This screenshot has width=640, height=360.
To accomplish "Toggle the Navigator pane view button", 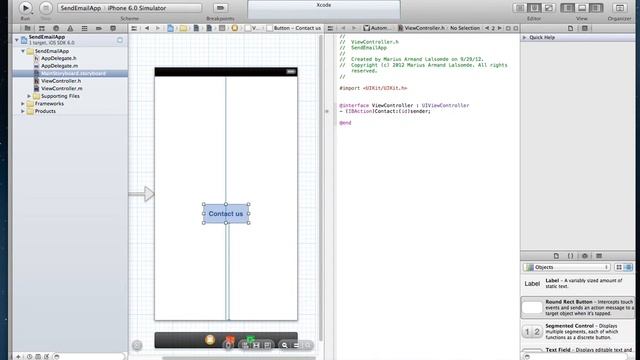I will [567, 8].
